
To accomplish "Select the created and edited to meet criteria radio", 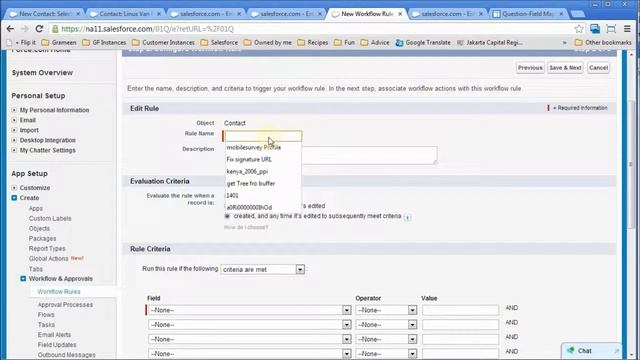I will pos(227,216).
